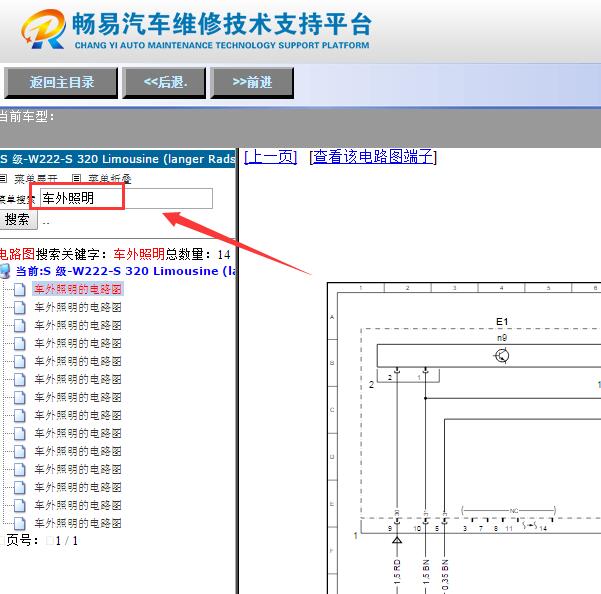
Task: Go back with the <<后退 button
Action: [164, 82]
